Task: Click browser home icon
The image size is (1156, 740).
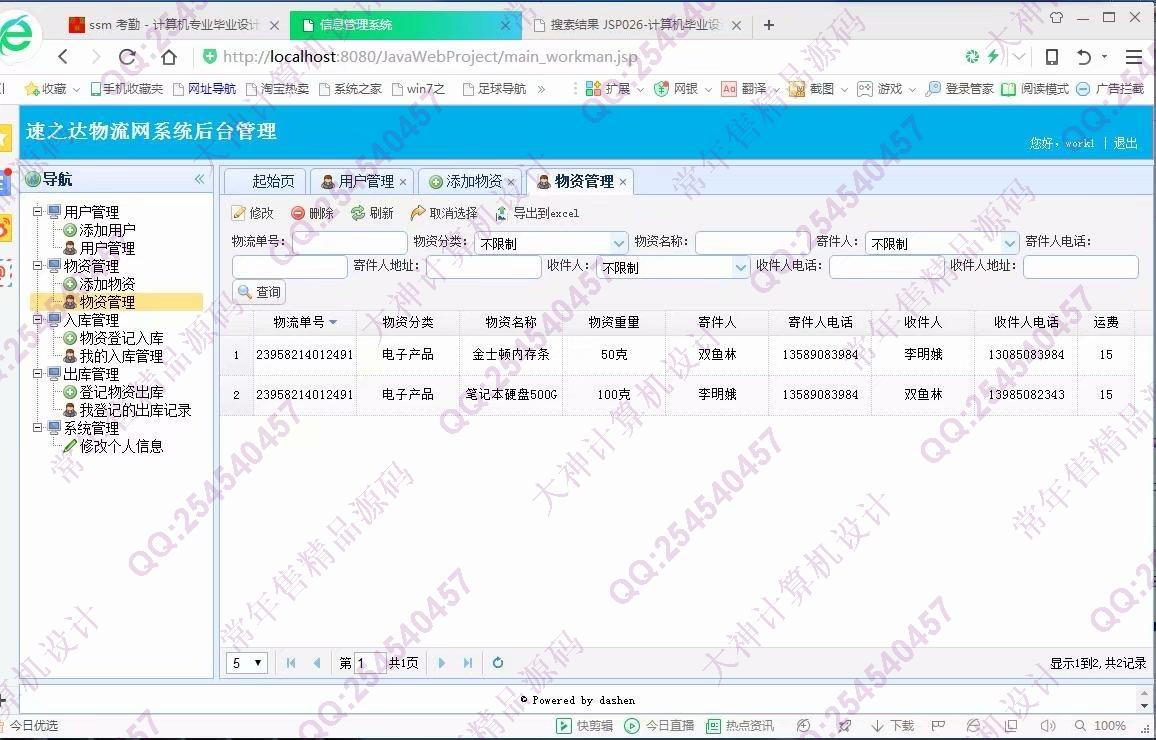Action: [169, 57]
